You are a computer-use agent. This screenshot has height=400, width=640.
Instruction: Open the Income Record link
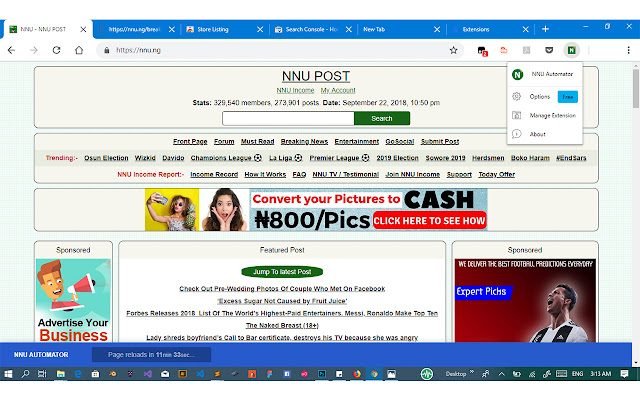pos(214,175)
